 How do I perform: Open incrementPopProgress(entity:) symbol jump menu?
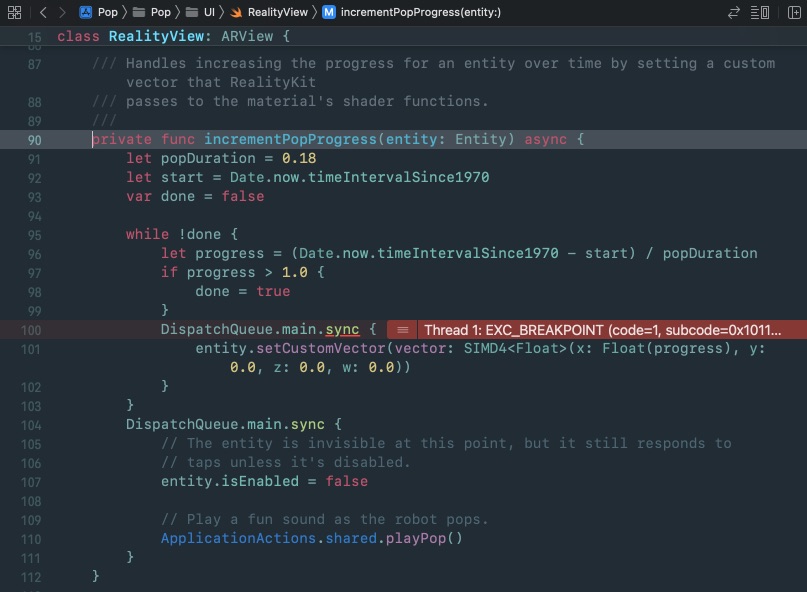[421, 12]
